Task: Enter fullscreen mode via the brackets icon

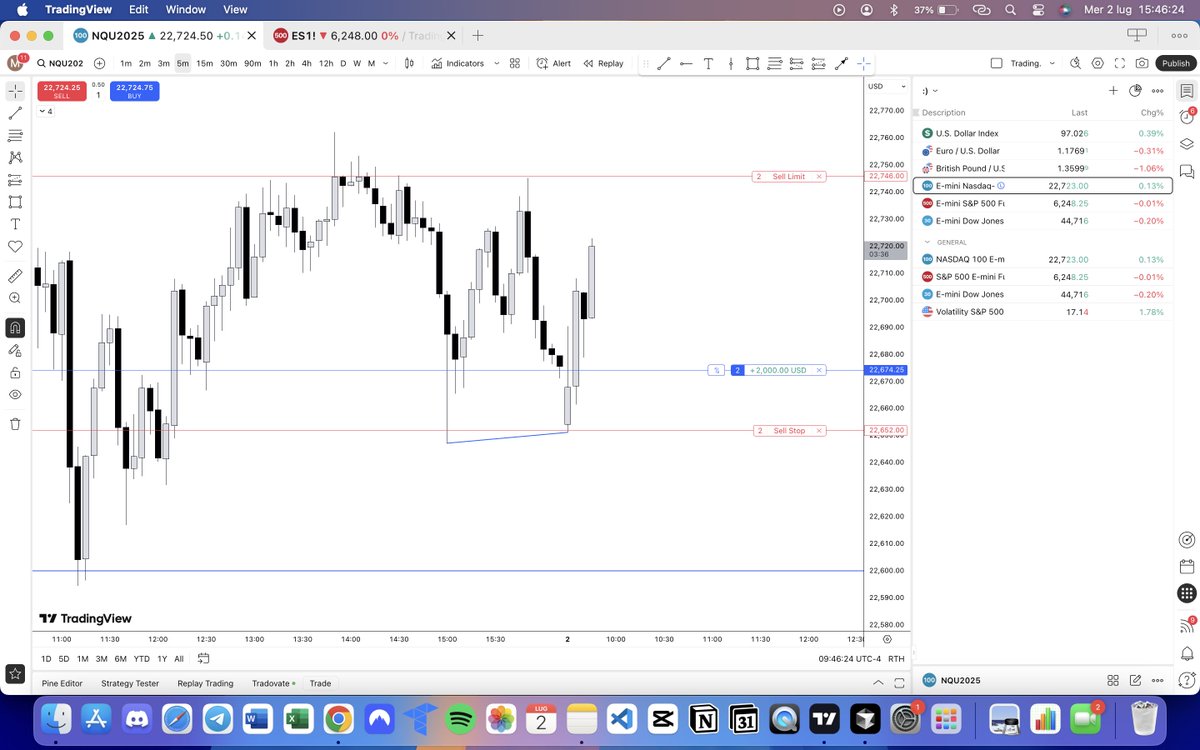Action: click(1120, 63)
